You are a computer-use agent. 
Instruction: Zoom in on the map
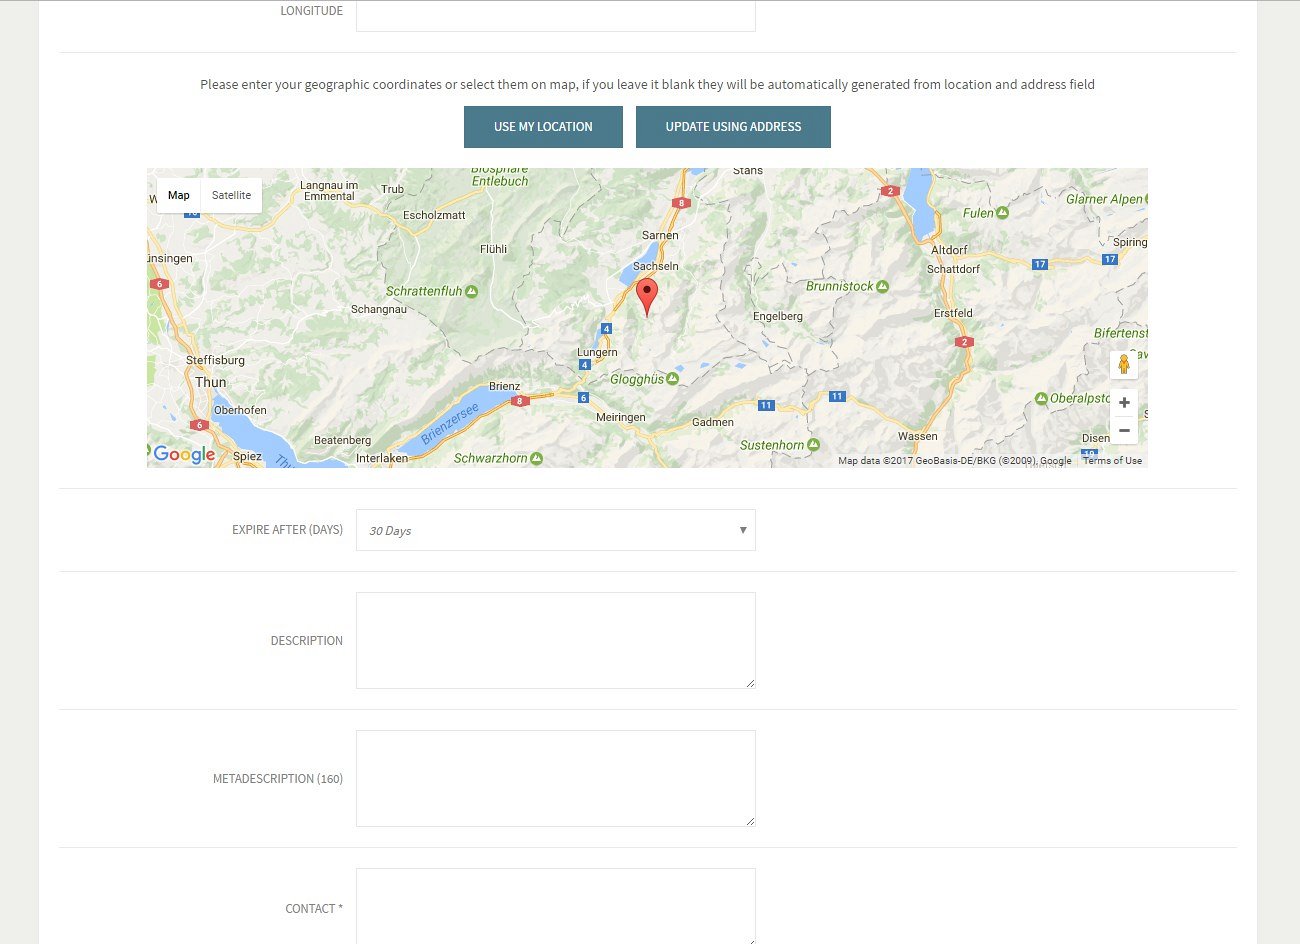click(x=1124, y=402)
